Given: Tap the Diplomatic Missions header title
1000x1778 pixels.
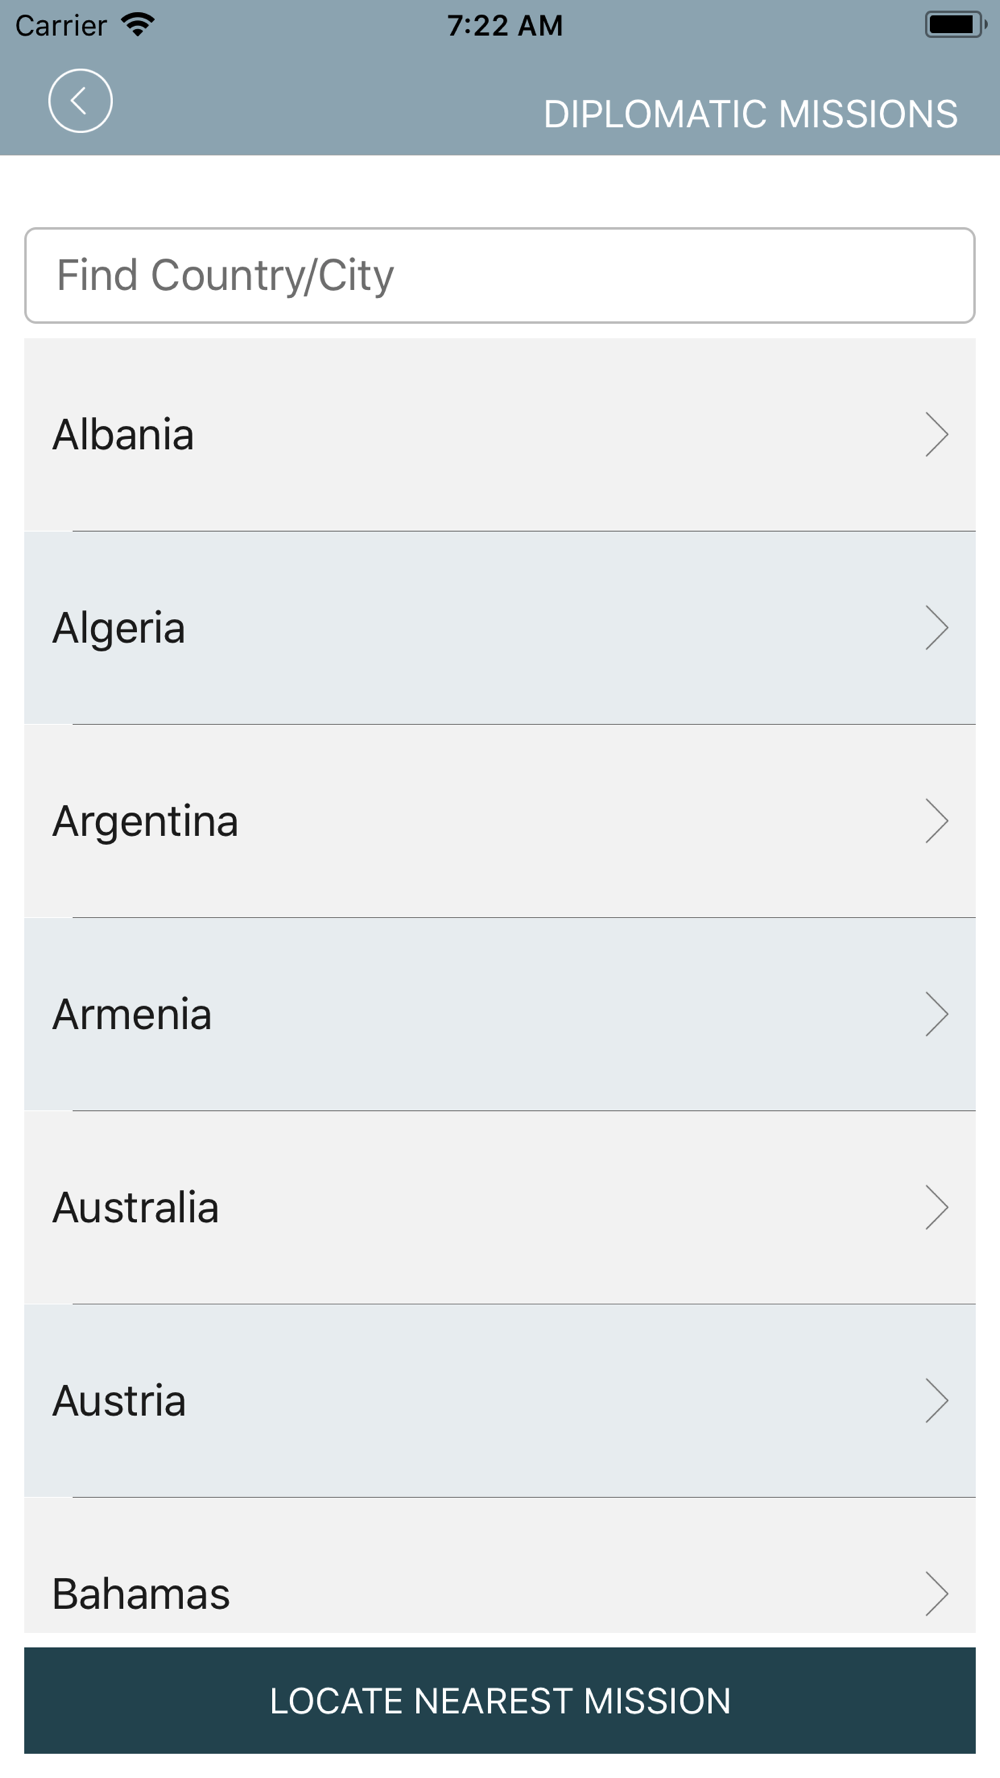Looking at the screenshot, I should coord(750,114).
